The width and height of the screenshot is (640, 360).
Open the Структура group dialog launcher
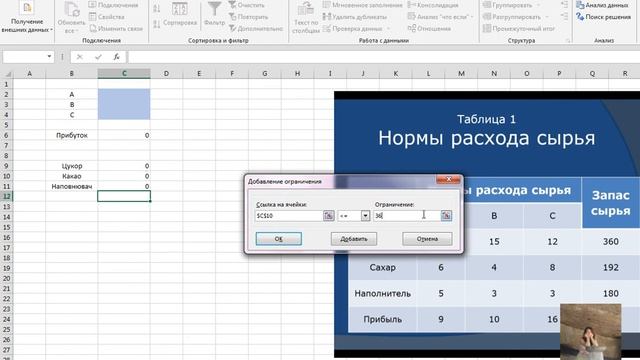click(567, 41)
